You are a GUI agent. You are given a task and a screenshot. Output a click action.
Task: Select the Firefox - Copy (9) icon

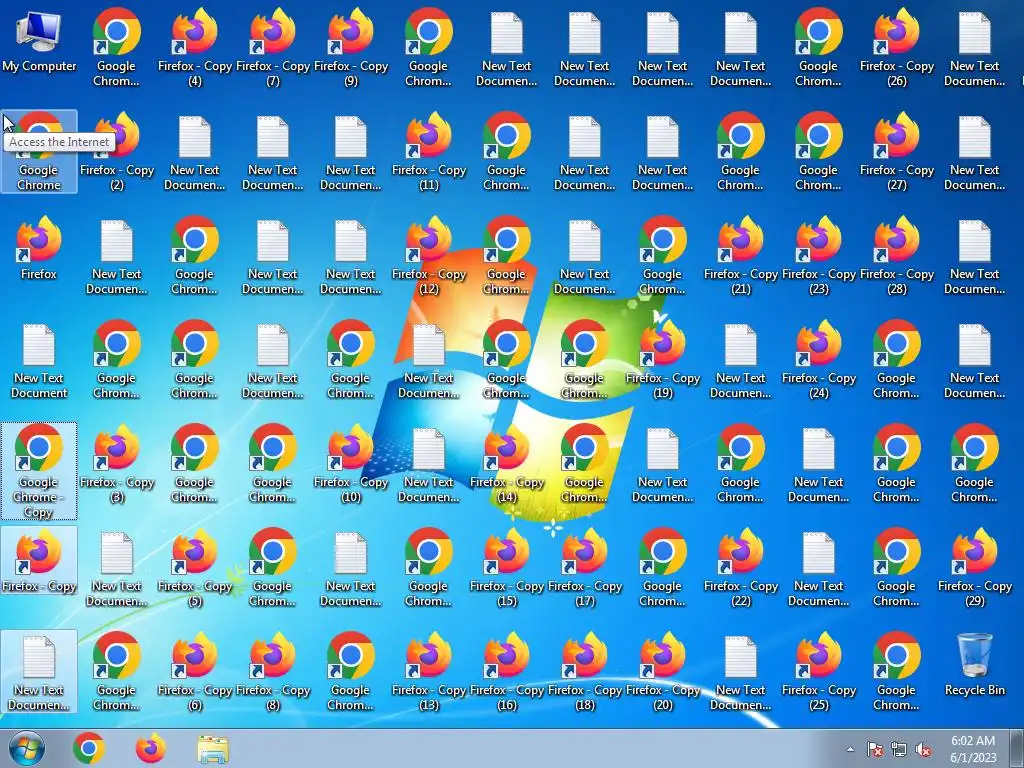point(351,48)
